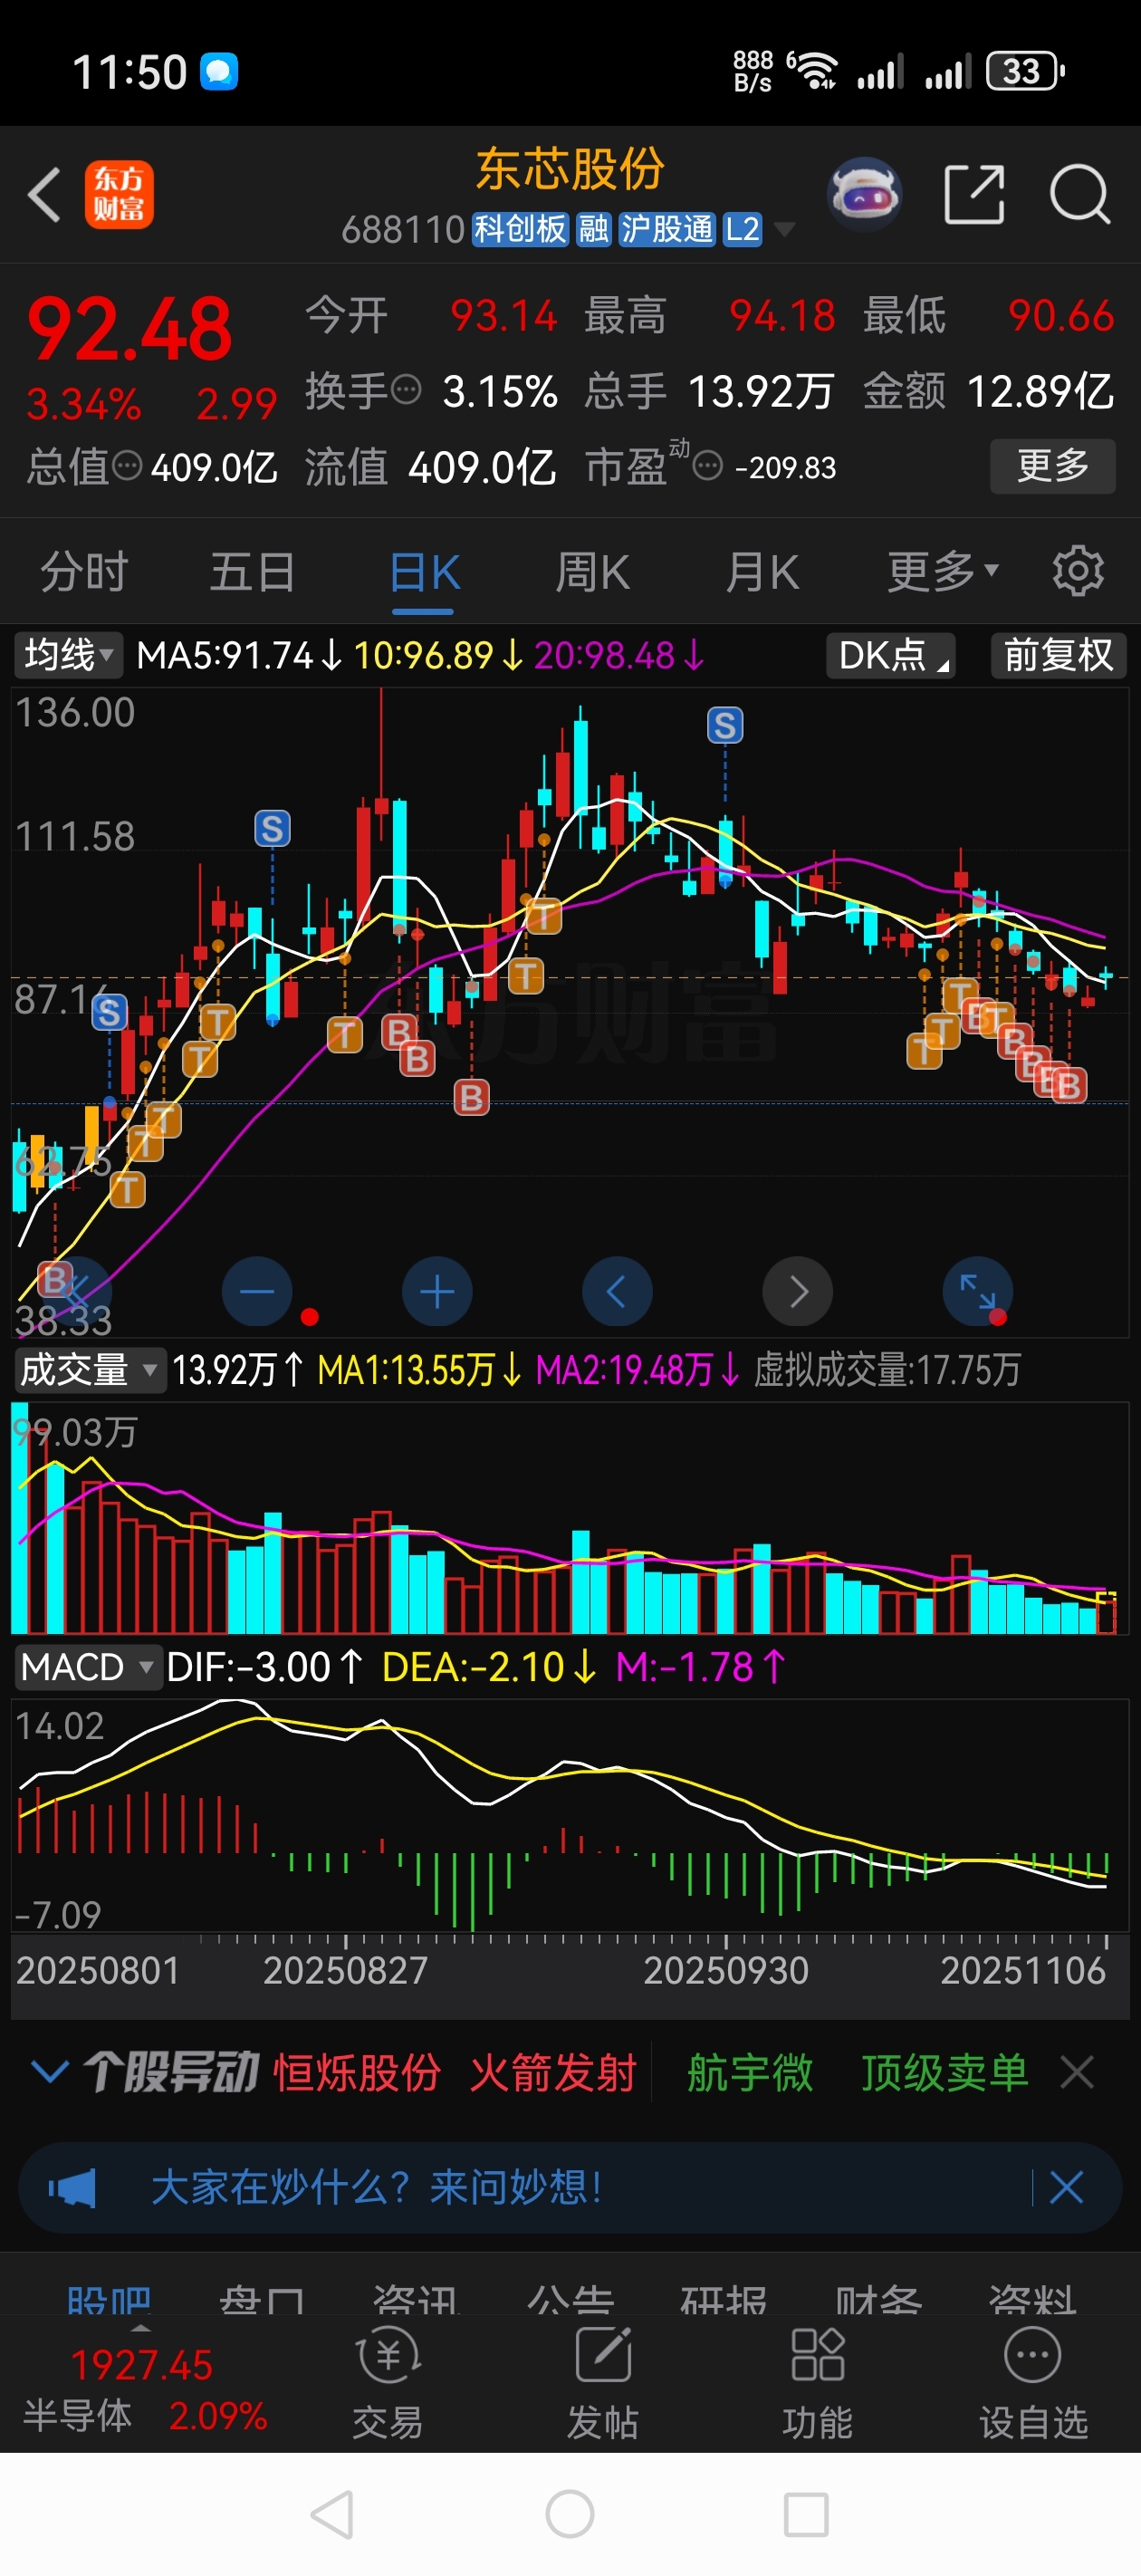Switch to 月K tab
The height and width of the screenshot is (2576, 1141).
[x=762, y=572]
